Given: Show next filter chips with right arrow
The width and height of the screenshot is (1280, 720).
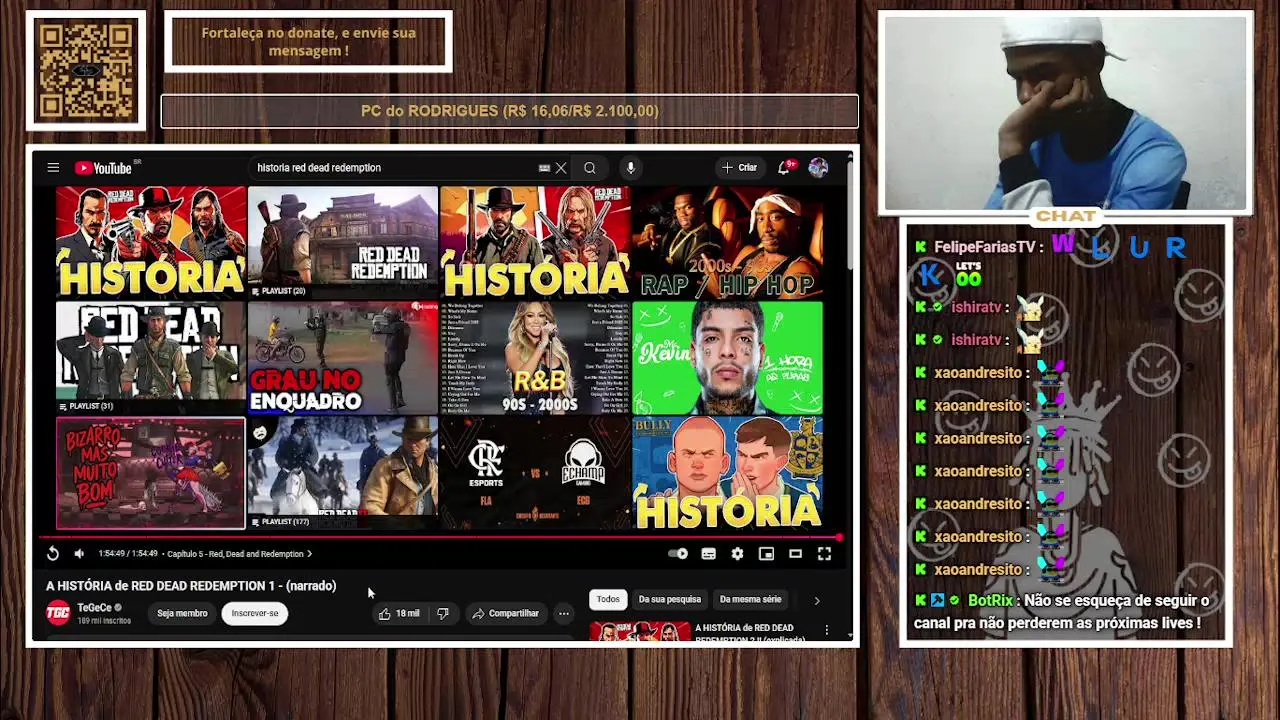Looking at the screenshot, I should pos(816,600).
